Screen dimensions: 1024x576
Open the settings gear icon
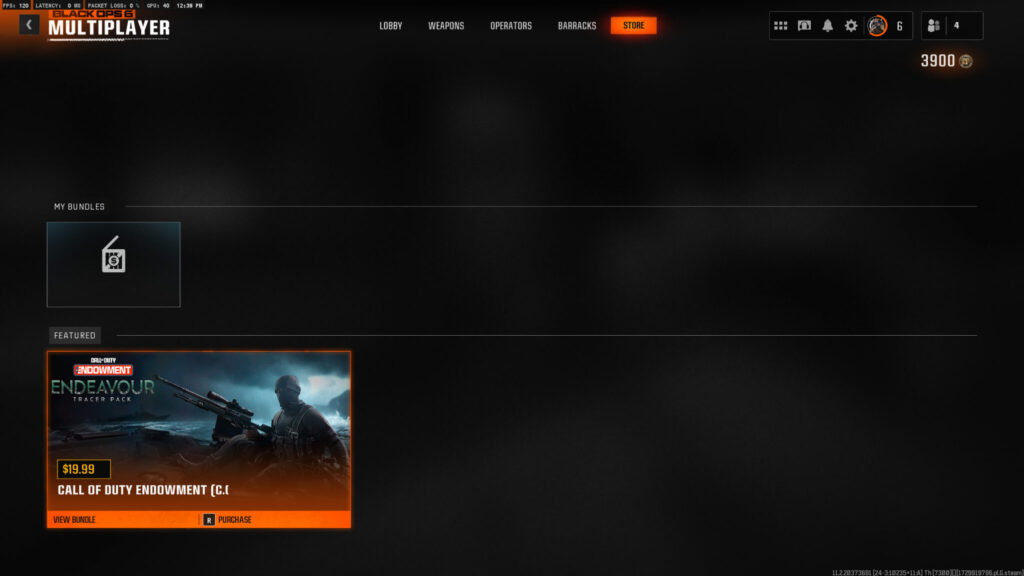pos(851,26)
